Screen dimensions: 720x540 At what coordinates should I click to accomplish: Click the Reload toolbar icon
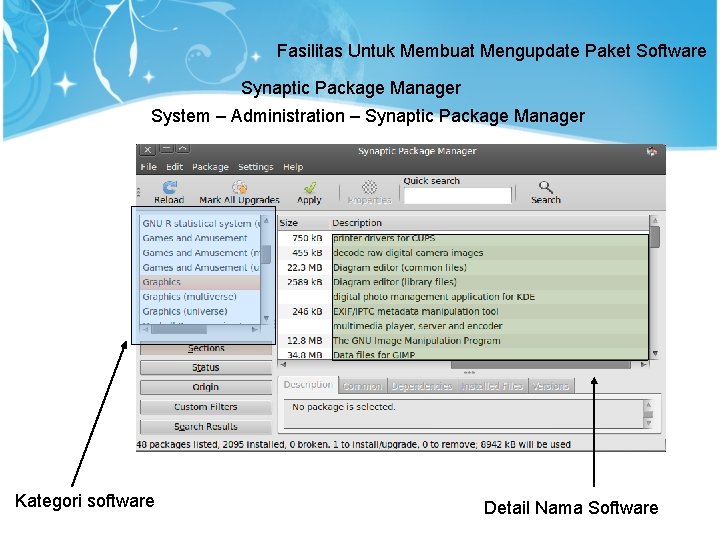point(169,186)
